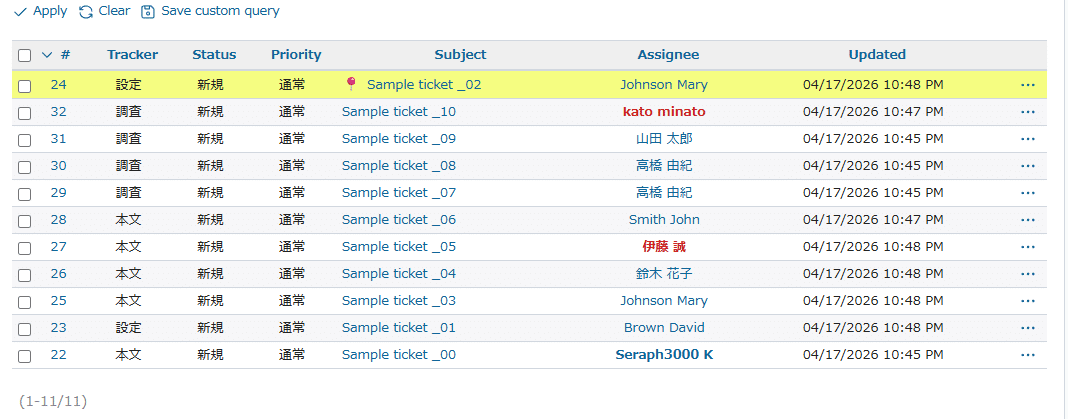Sort by the Updated column header
The image size is (1068, 419).
pos(877,55)
